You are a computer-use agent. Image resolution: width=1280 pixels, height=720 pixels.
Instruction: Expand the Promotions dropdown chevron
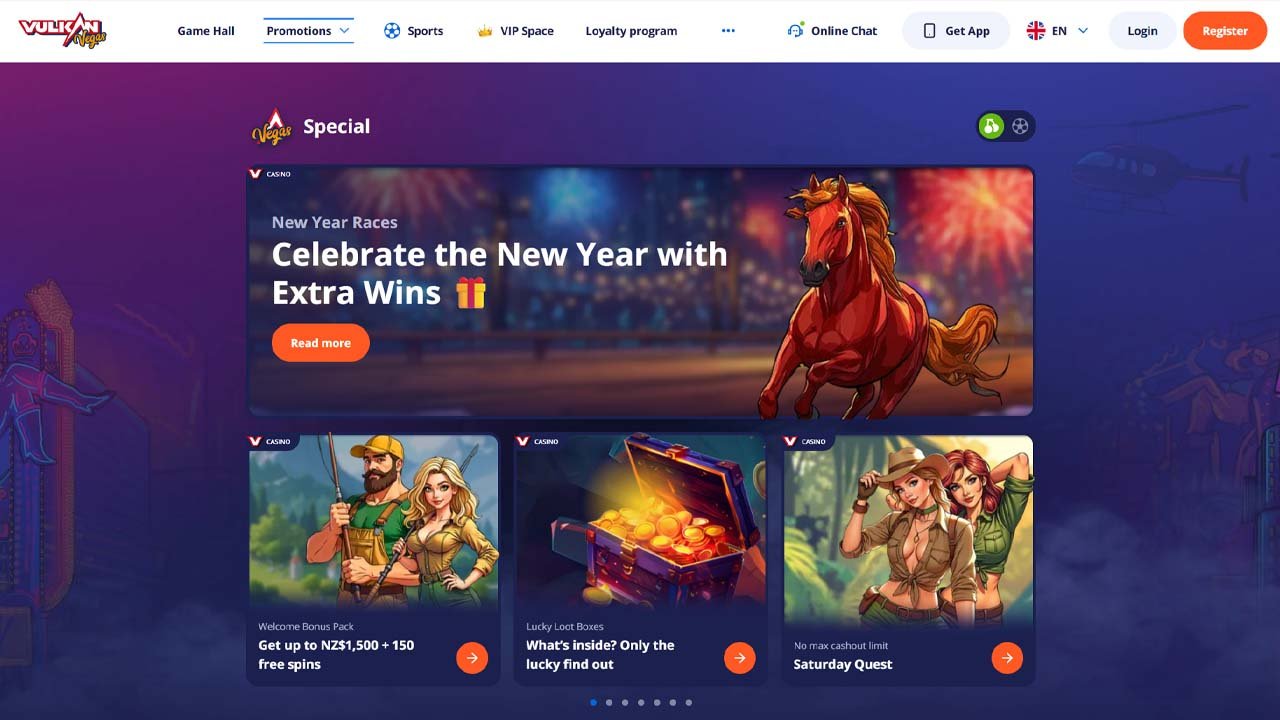345,31
